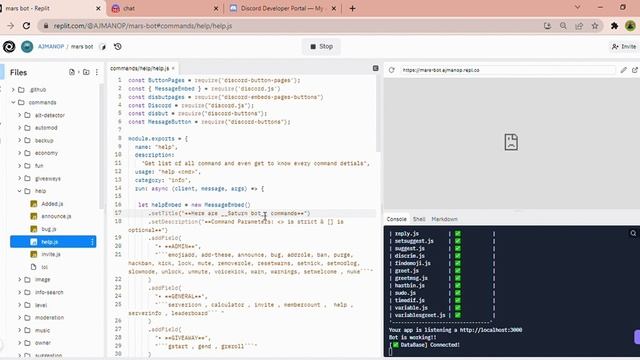Open the Files panel three-dot menu
The height and width of the screenshot is (360, 640).
click(x=97, y=72)
